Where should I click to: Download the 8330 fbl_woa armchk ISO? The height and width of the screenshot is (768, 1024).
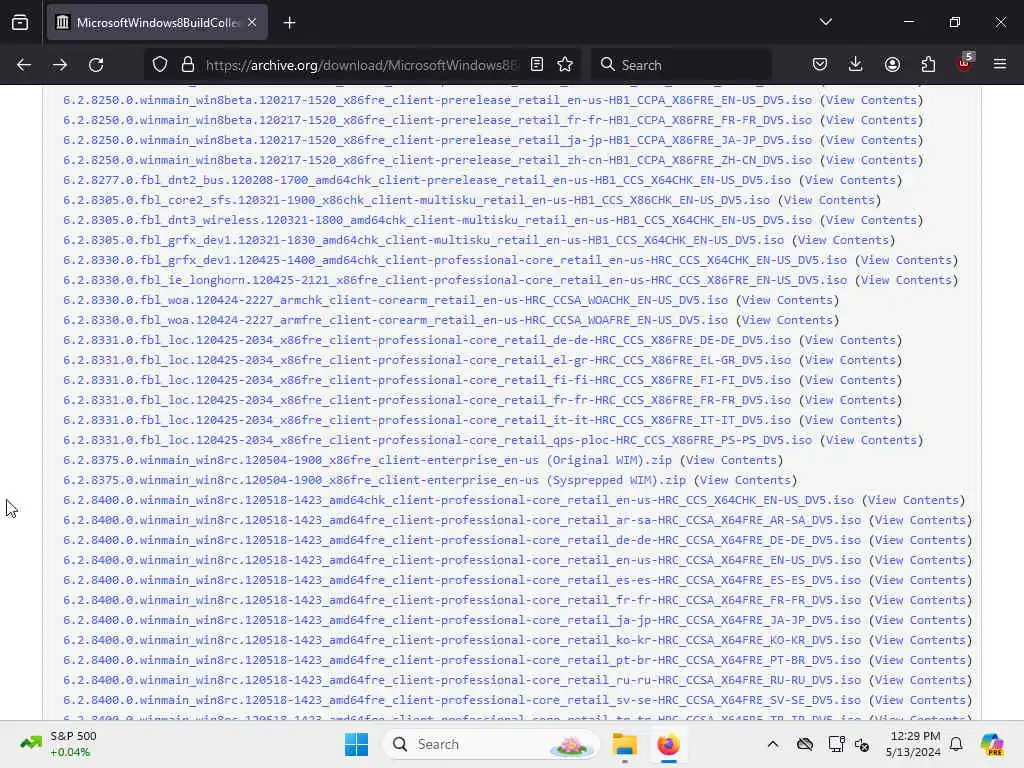coord(395,300)
